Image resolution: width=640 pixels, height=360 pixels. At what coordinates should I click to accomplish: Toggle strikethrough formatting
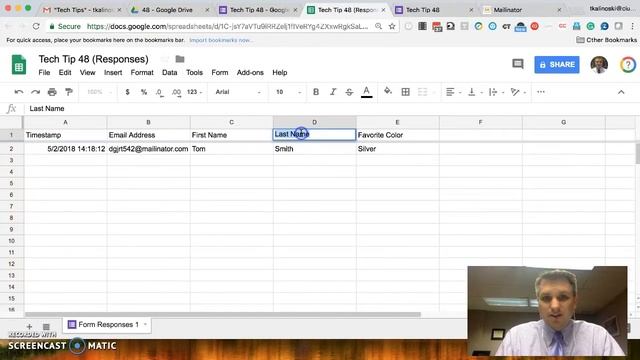(349, 92)
